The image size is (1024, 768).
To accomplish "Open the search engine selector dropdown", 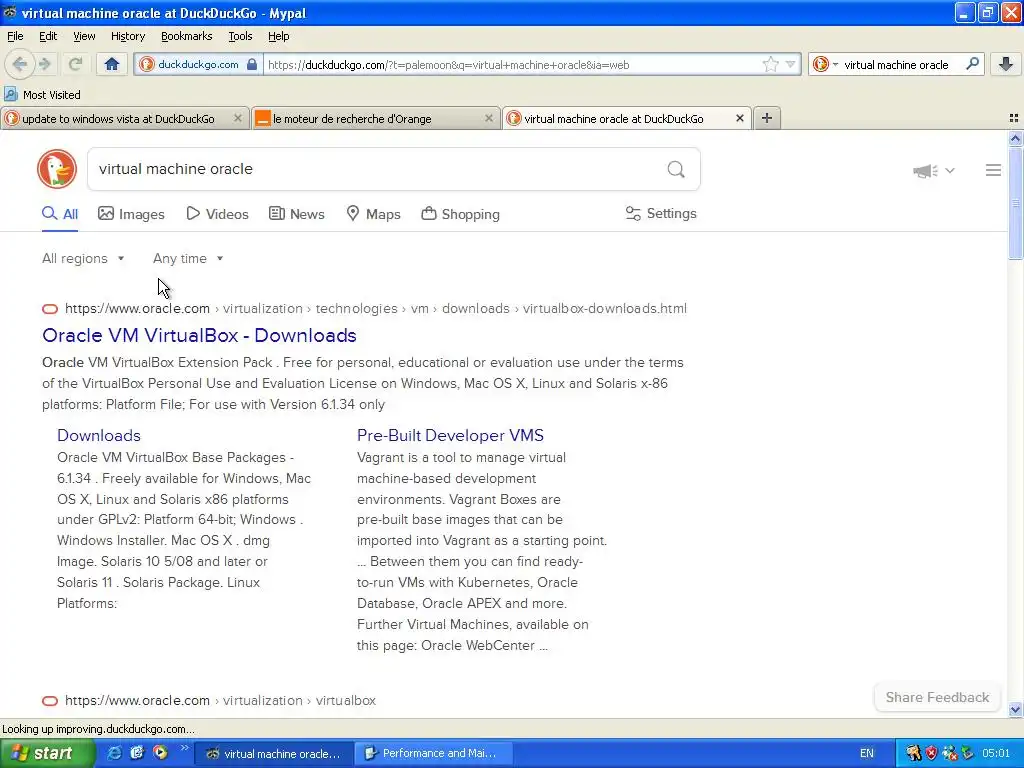I will 825,64.
